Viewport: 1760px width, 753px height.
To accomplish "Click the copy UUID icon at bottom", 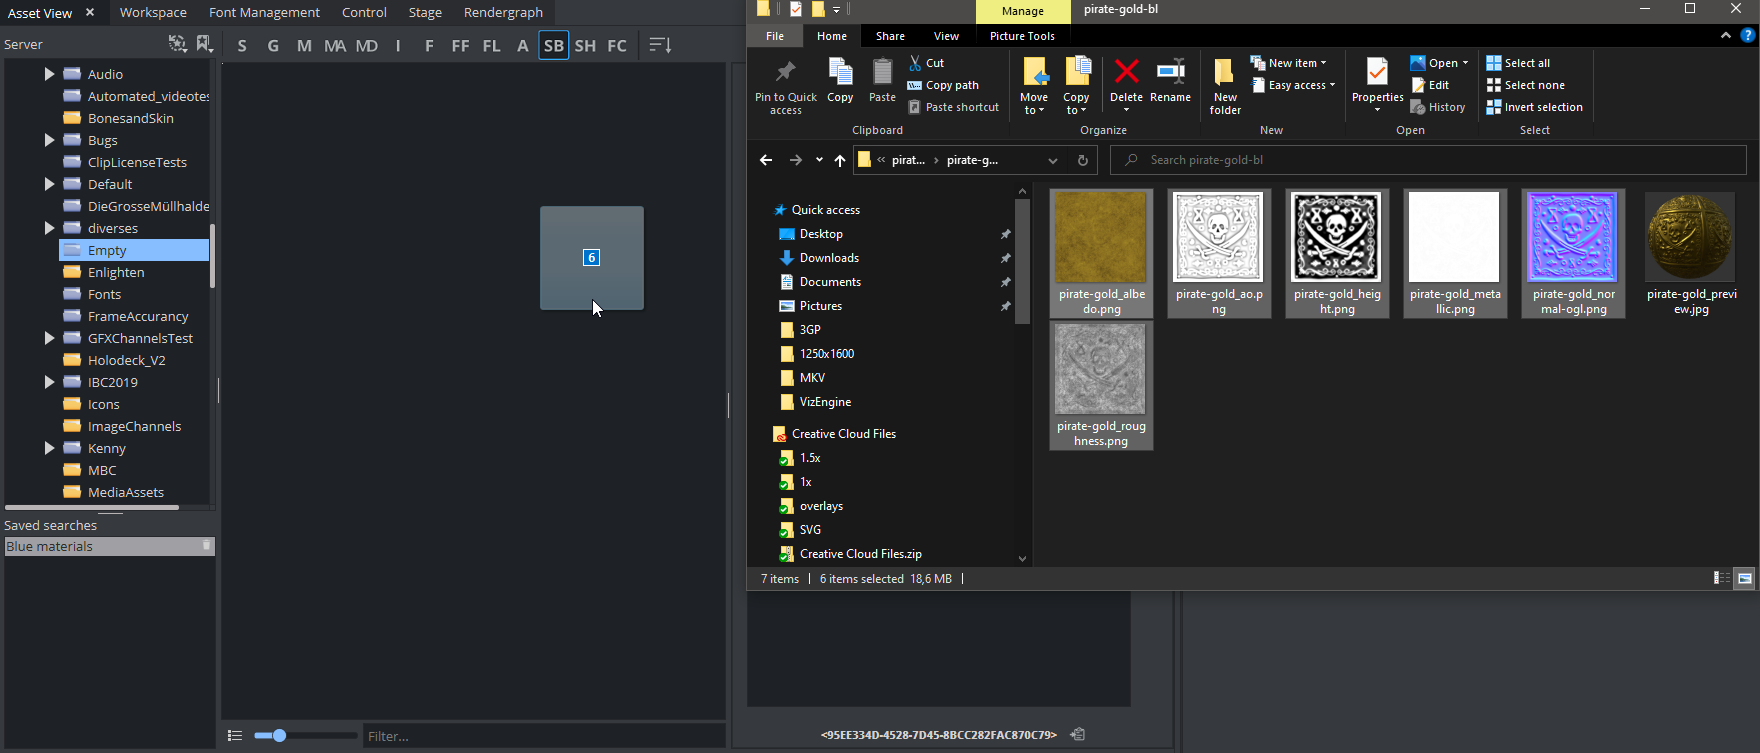I will 1078,735.
